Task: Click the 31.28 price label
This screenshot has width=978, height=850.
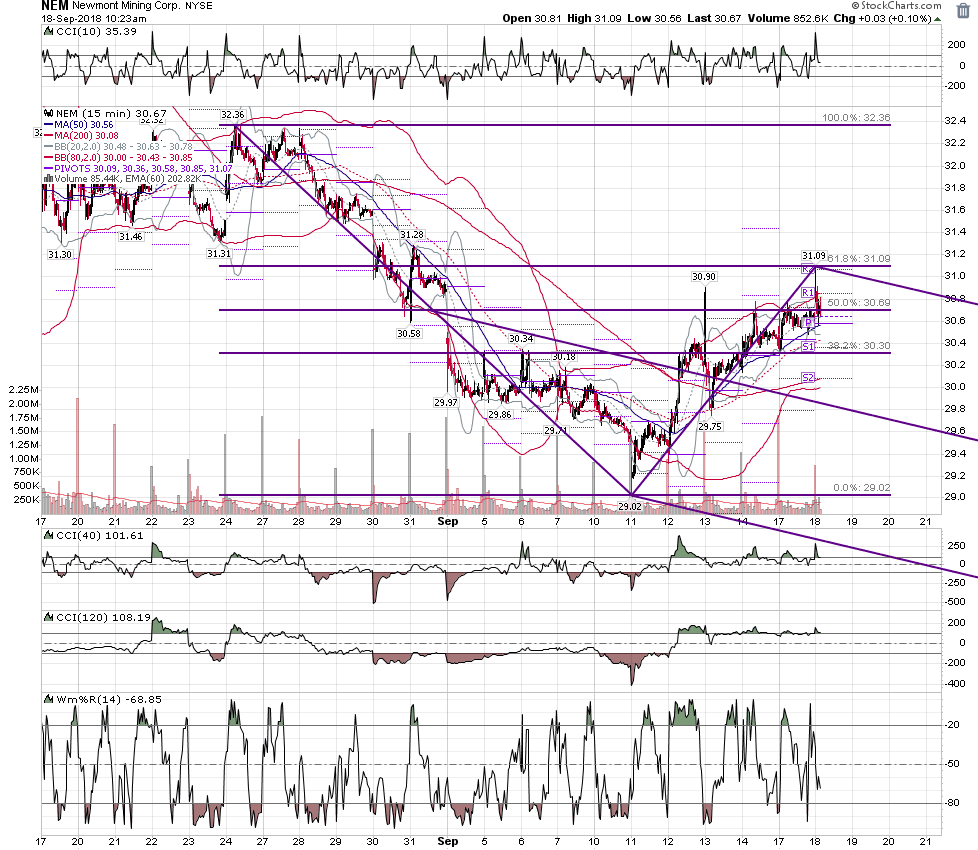Action: click(x=412, y=234)
